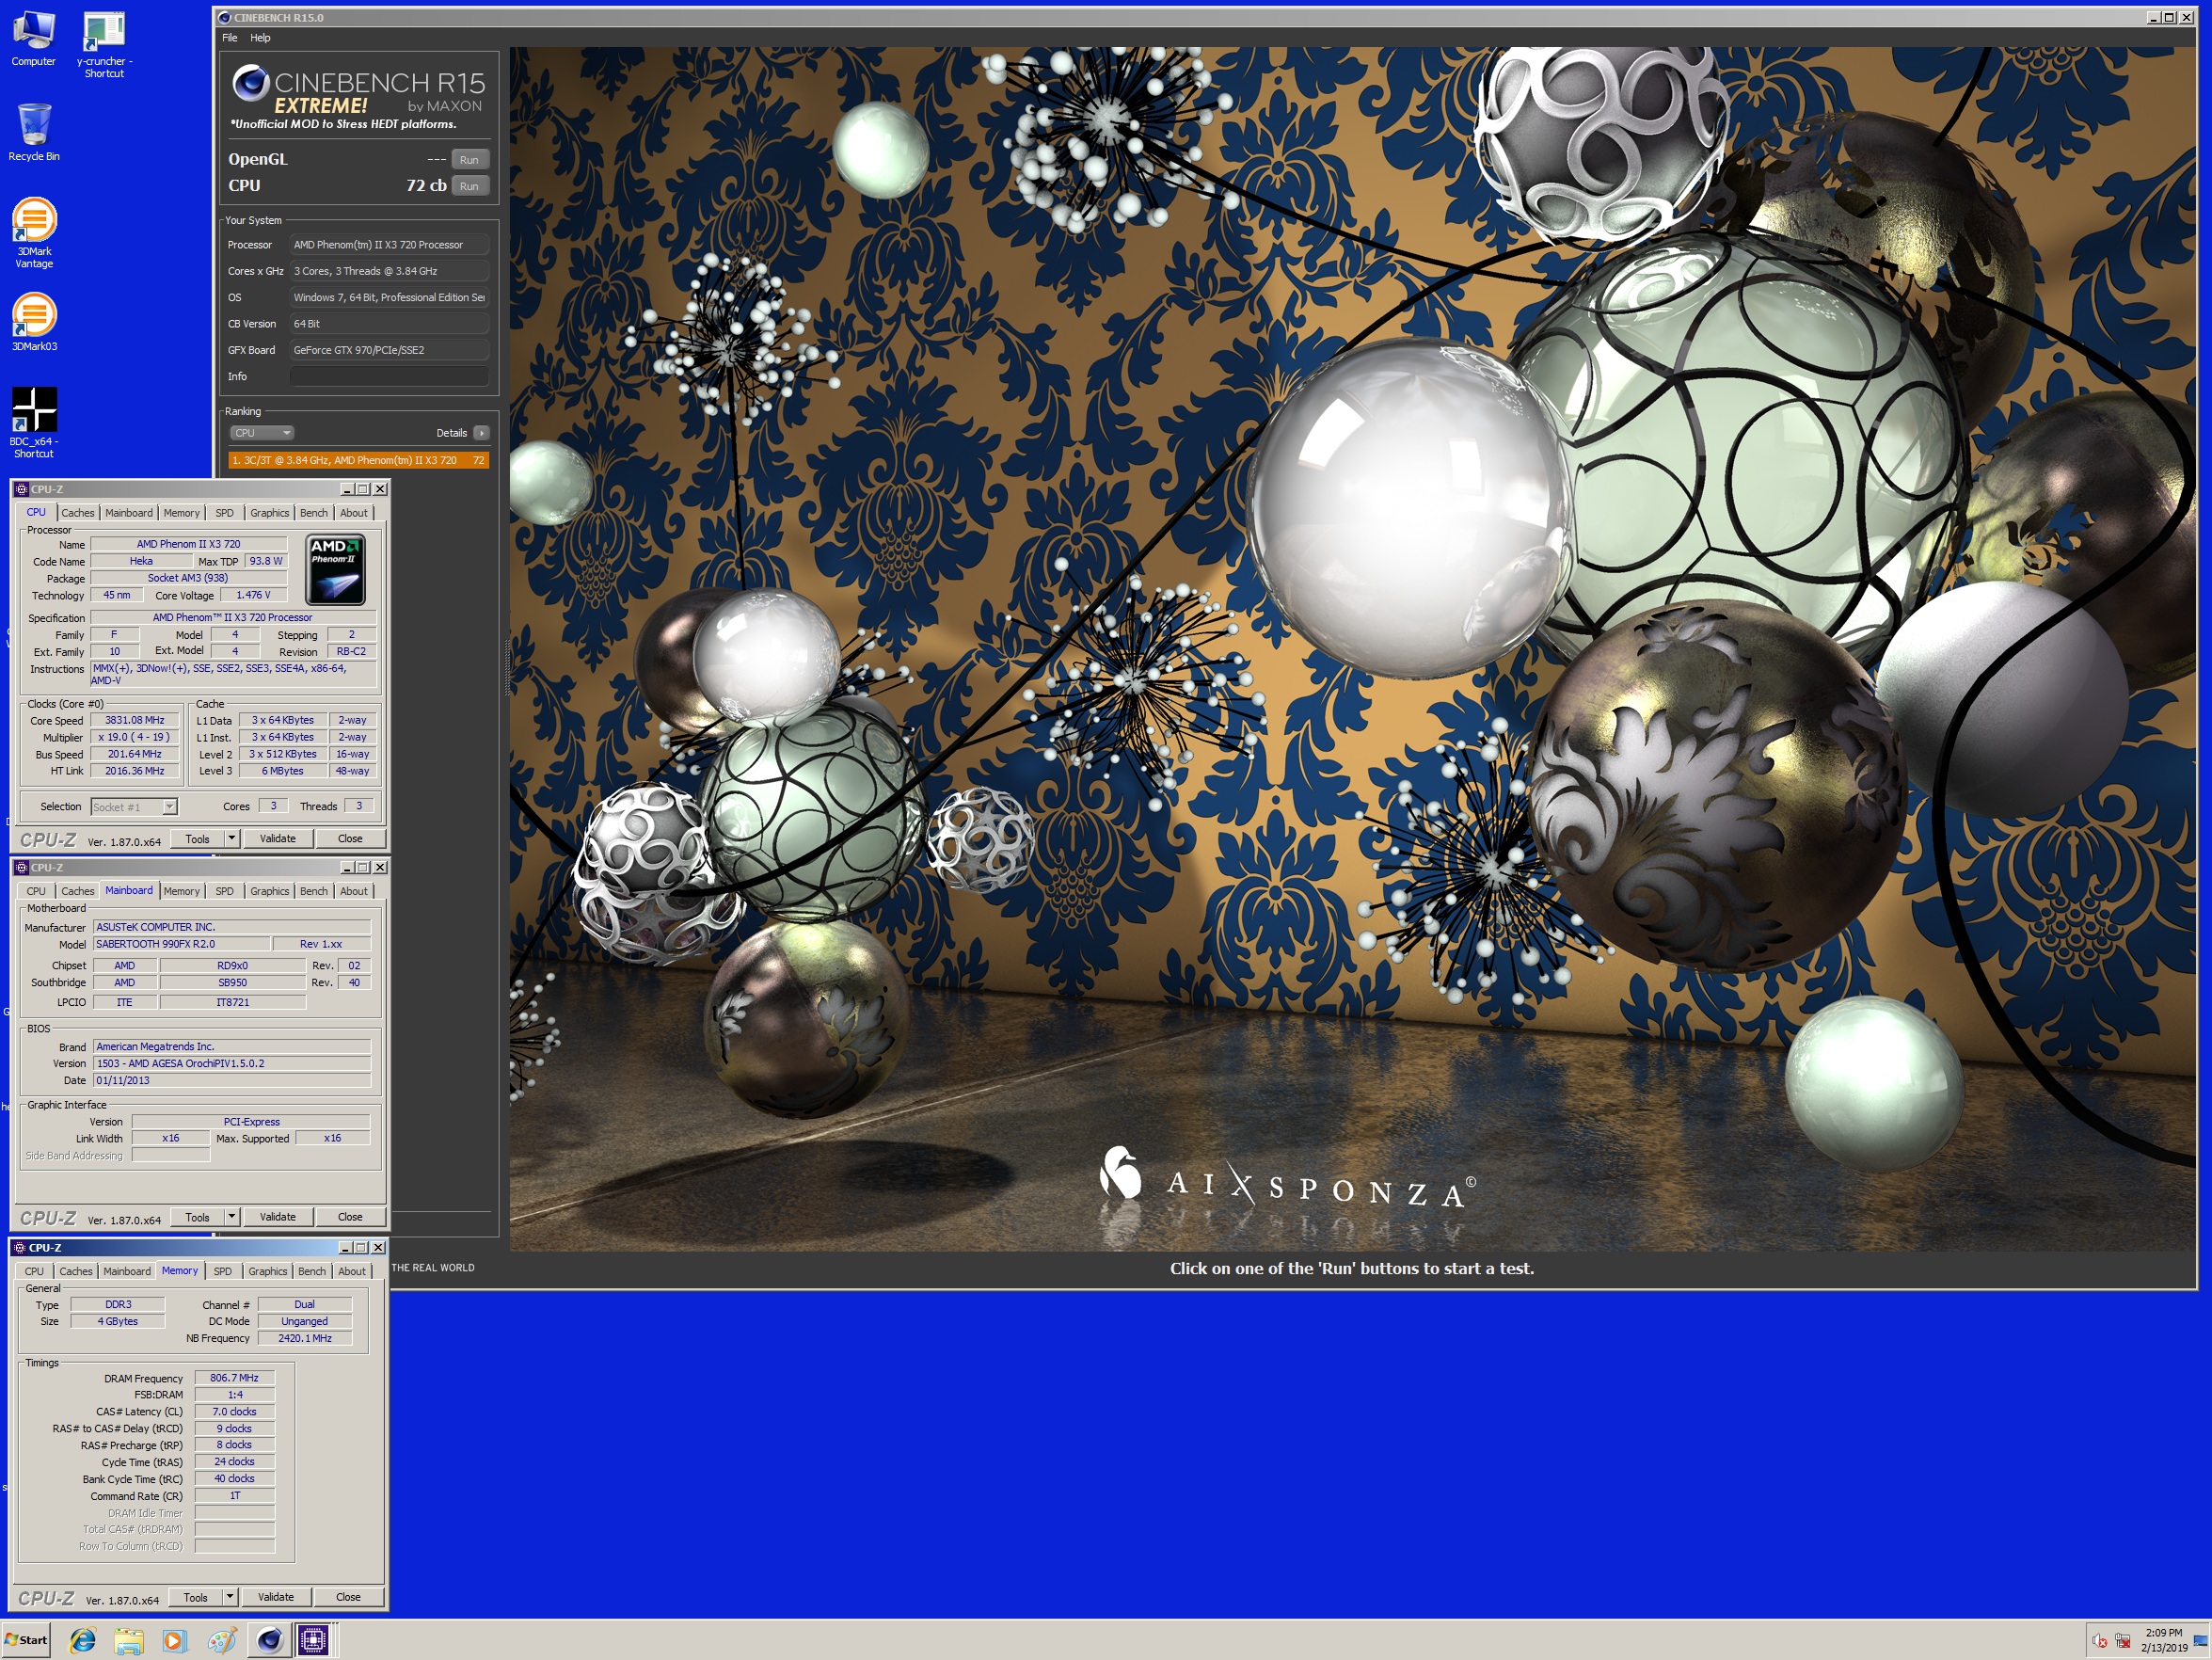Click Close button in Mainboard CPU-Z window
The height and width of the screenshot is (1660, 2212).
(x=350, y=1217)
